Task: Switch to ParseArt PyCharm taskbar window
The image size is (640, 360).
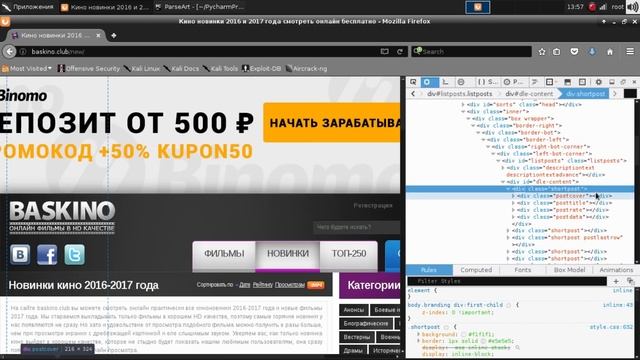Action: pyautogui.click(x=200, y=7)
